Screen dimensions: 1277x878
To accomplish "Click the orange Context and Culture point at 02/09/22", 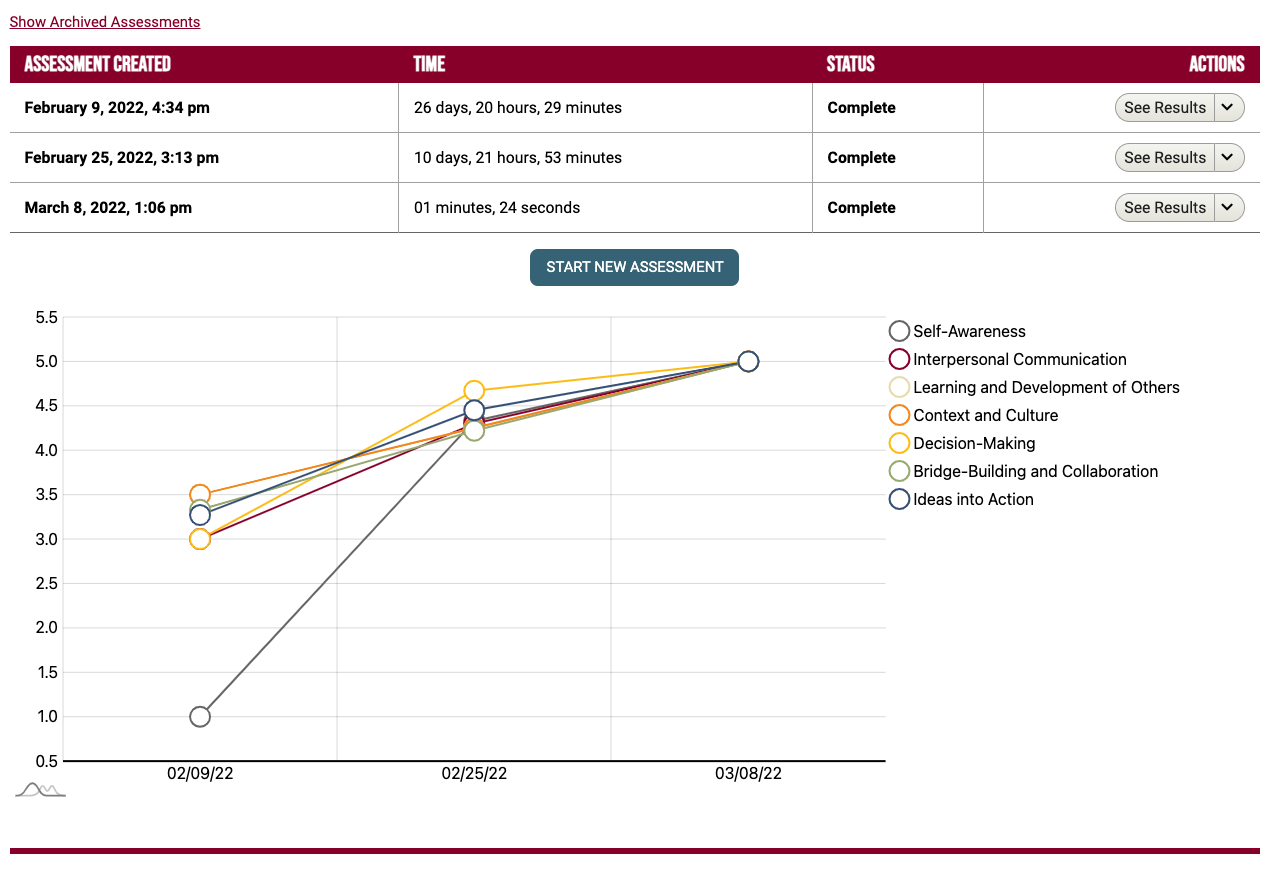I will tap(199, 494).
